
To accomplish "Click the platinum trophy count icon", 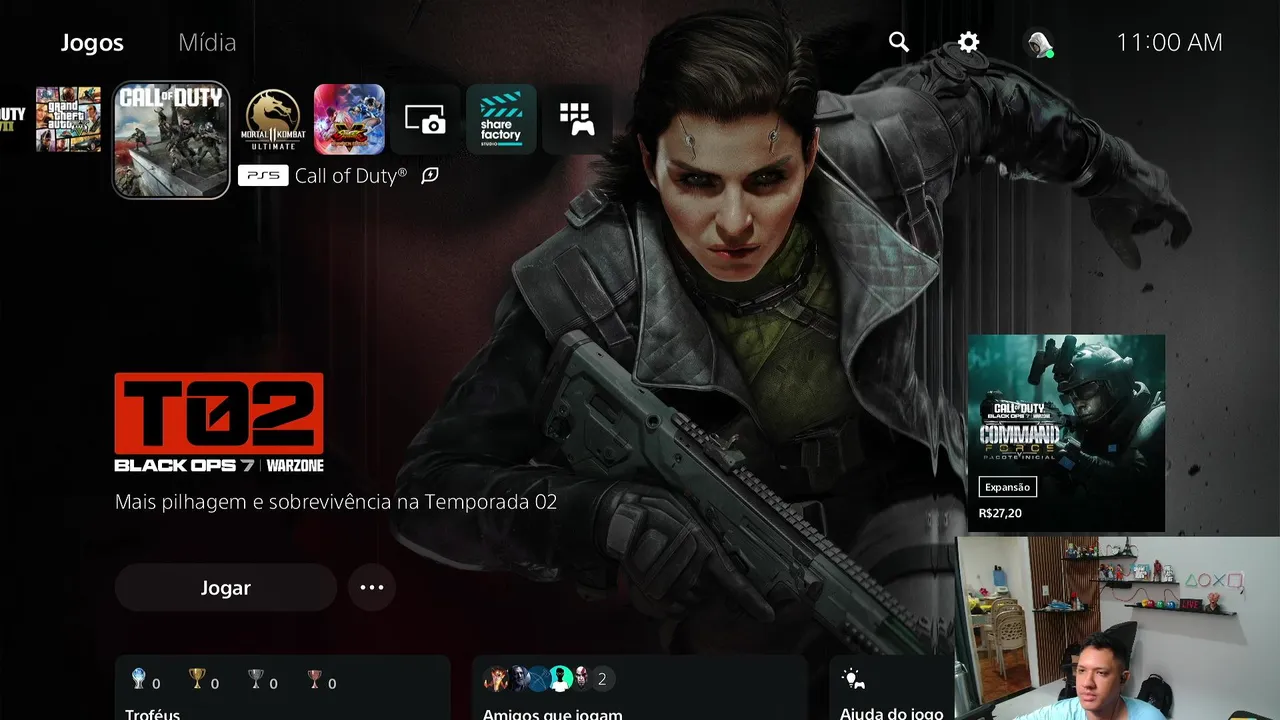I will [139, 680].
